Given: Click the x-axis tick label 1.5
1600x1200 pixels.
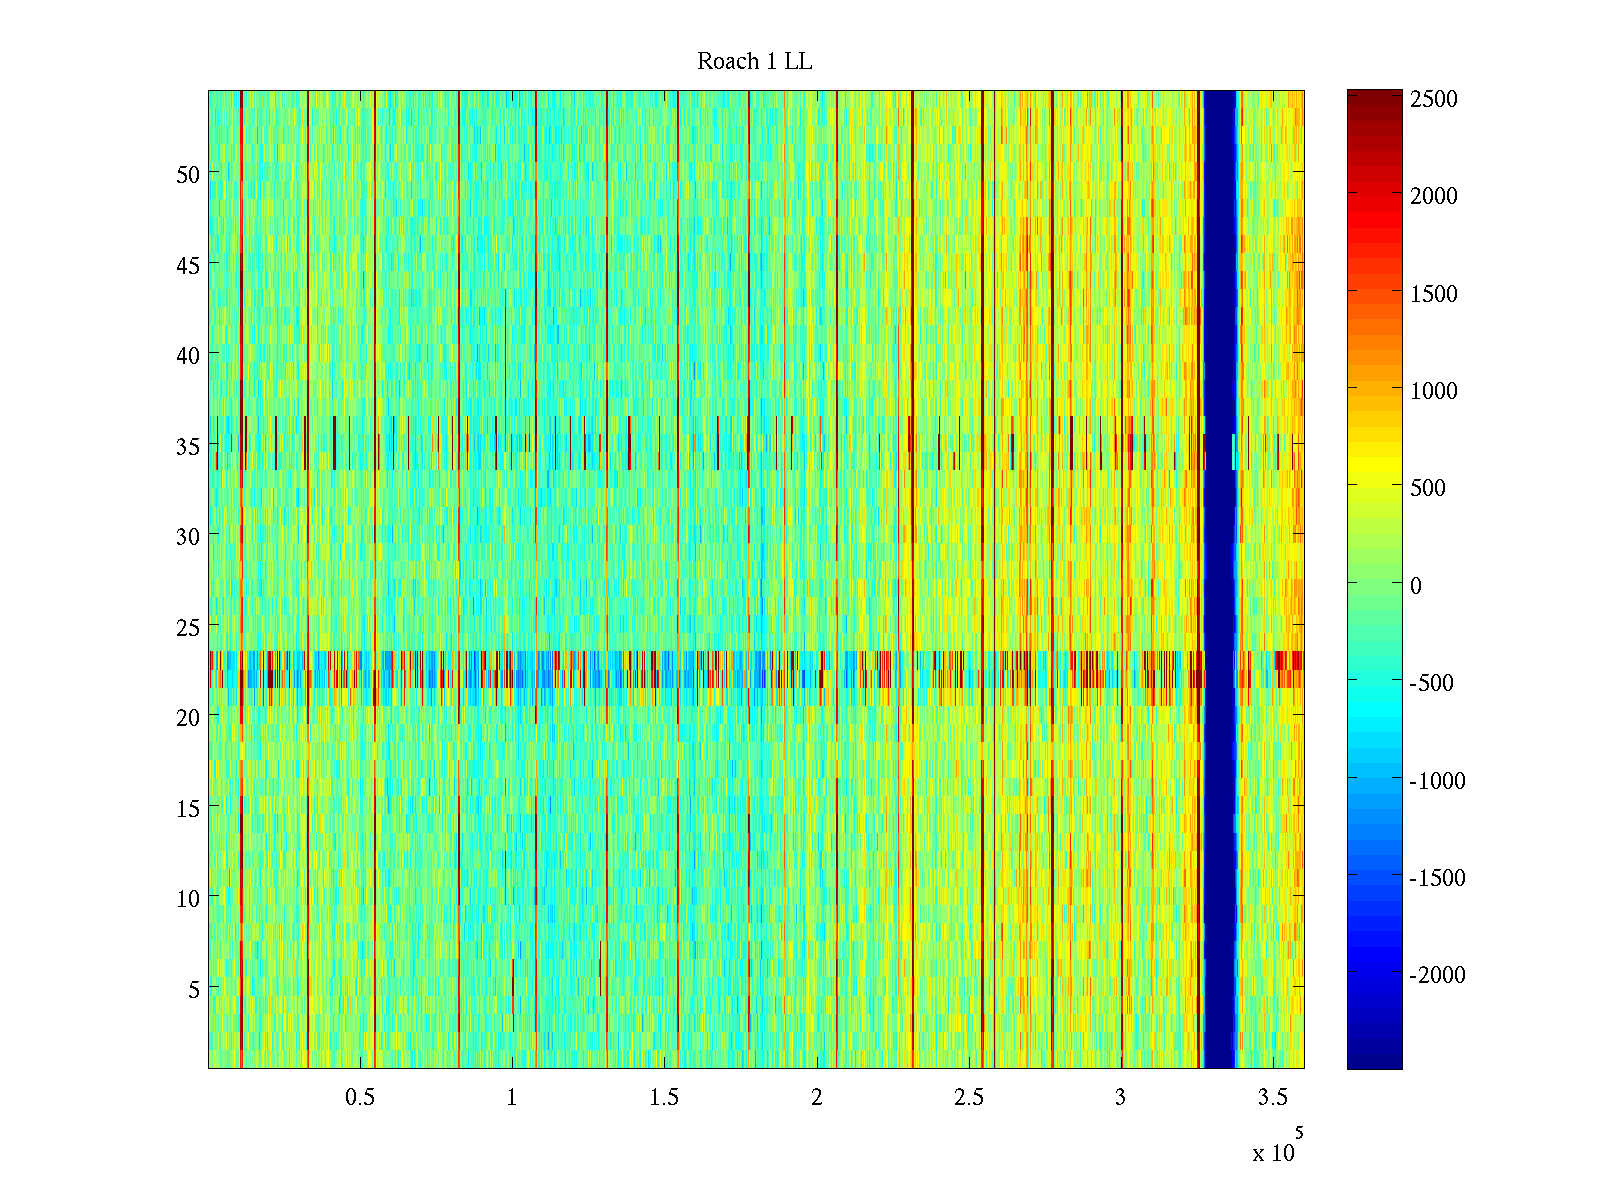Looking at the screenshot, I should pyautogui.click(x=664, y=1098).
